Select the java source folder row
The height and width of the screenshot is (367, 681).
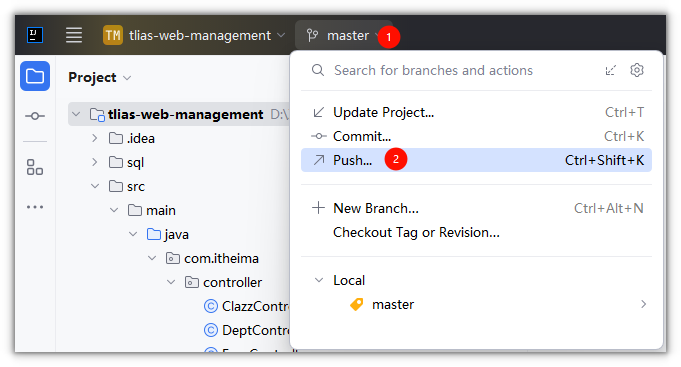pos(179,235)
